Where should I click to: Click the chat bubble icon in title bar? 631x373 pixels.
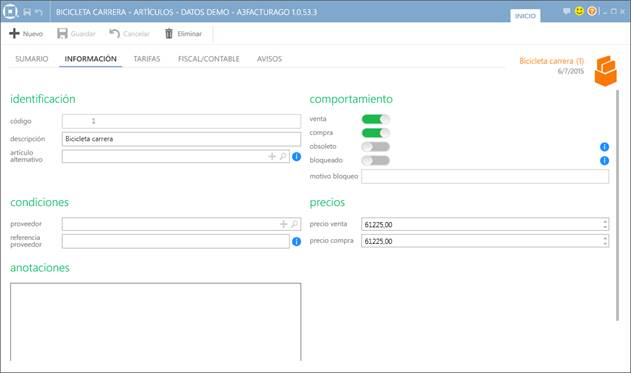[567, 11]
